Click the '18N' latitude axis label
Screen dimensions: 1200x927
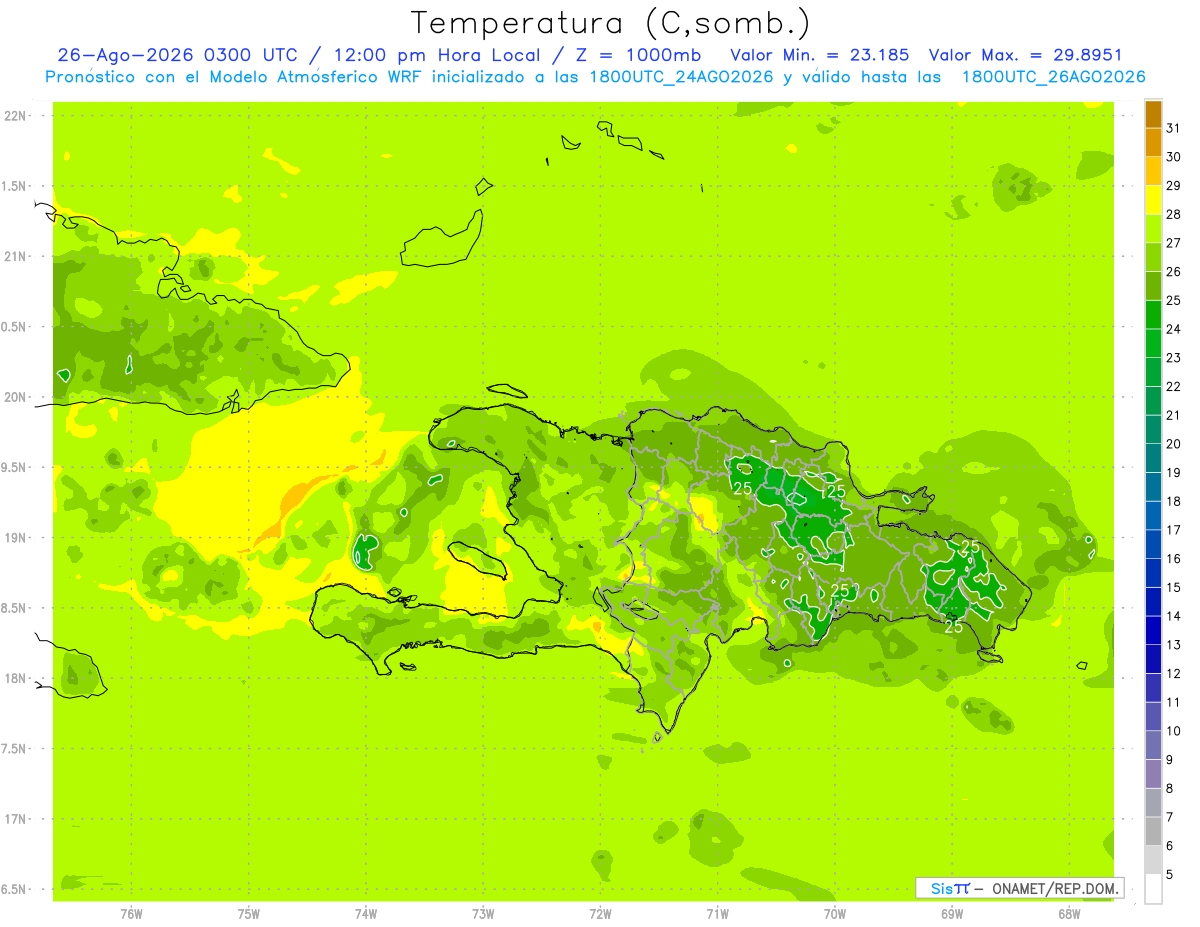(17, 678)
